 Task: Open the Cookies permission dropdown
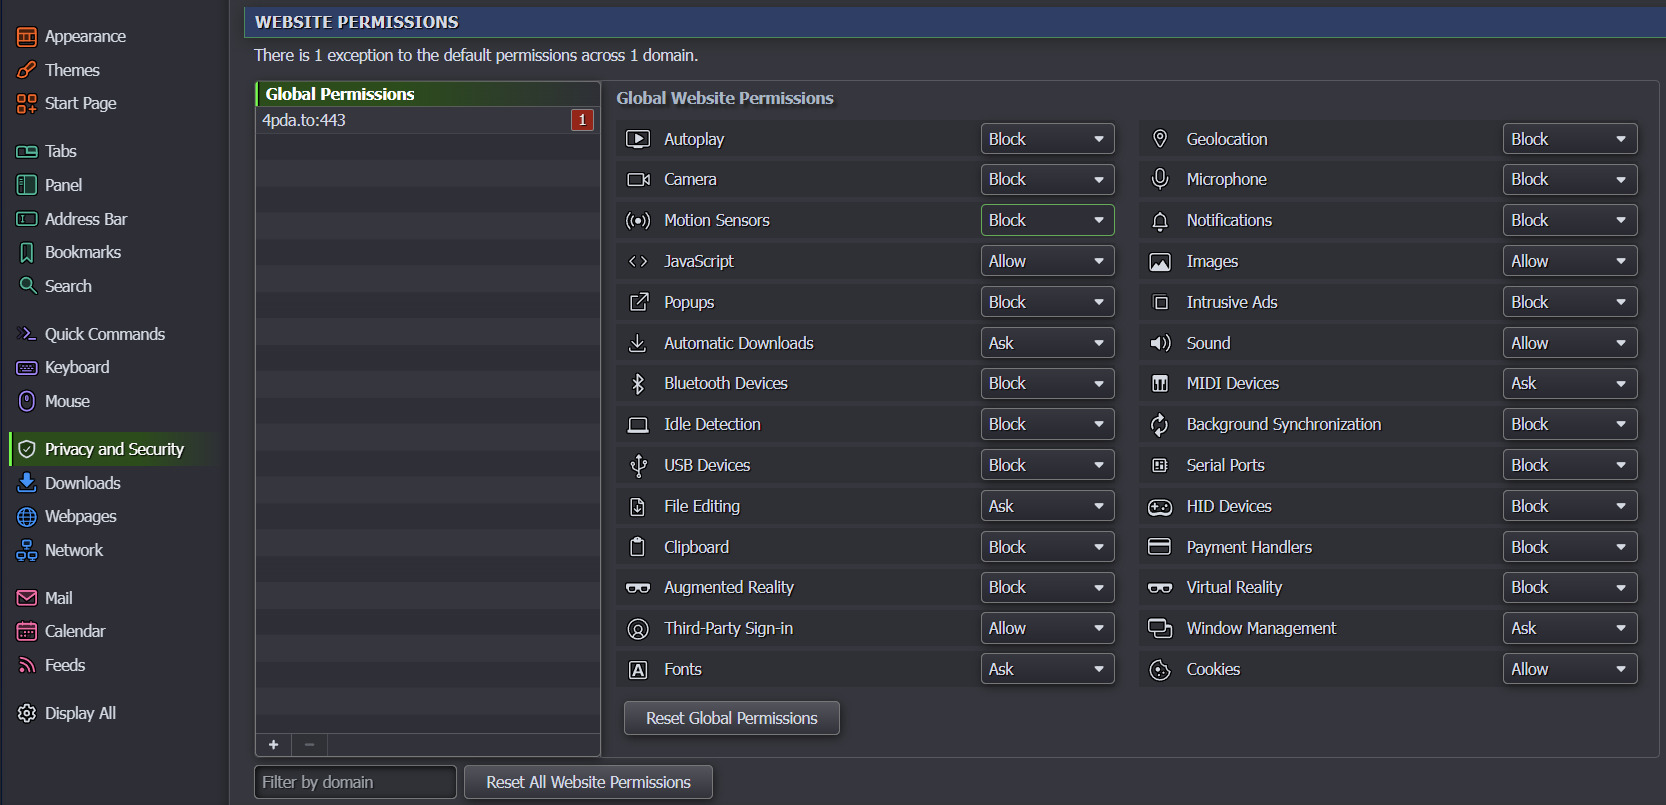coord(1570,669)
